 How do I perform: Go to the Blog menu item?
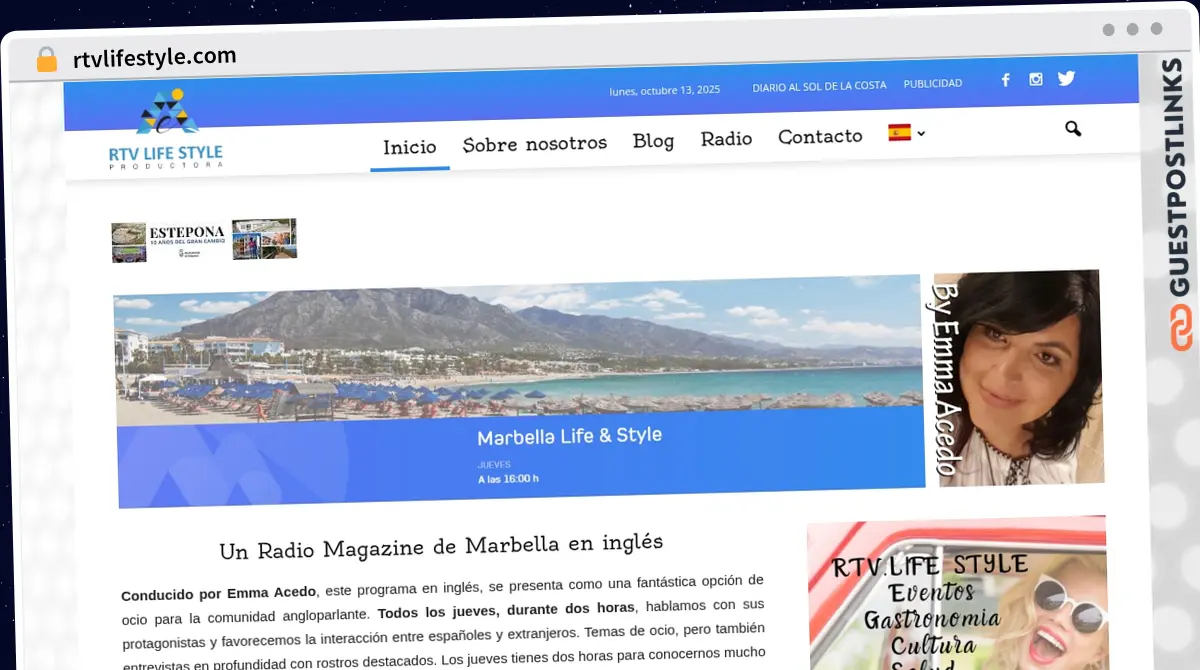click(653, 141)
